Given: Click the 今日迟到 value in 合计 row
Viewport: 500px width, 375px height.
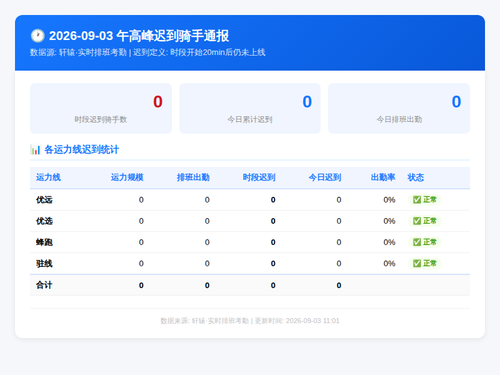Looking at the screenshot, I should (339, 285).
